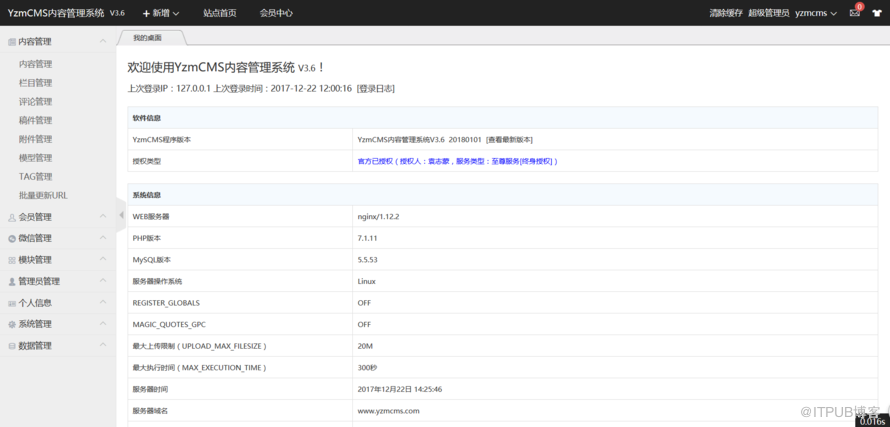Click the 超级管理员 label
Viewport: 890px width, 427px height.
(x=769, y=13)
